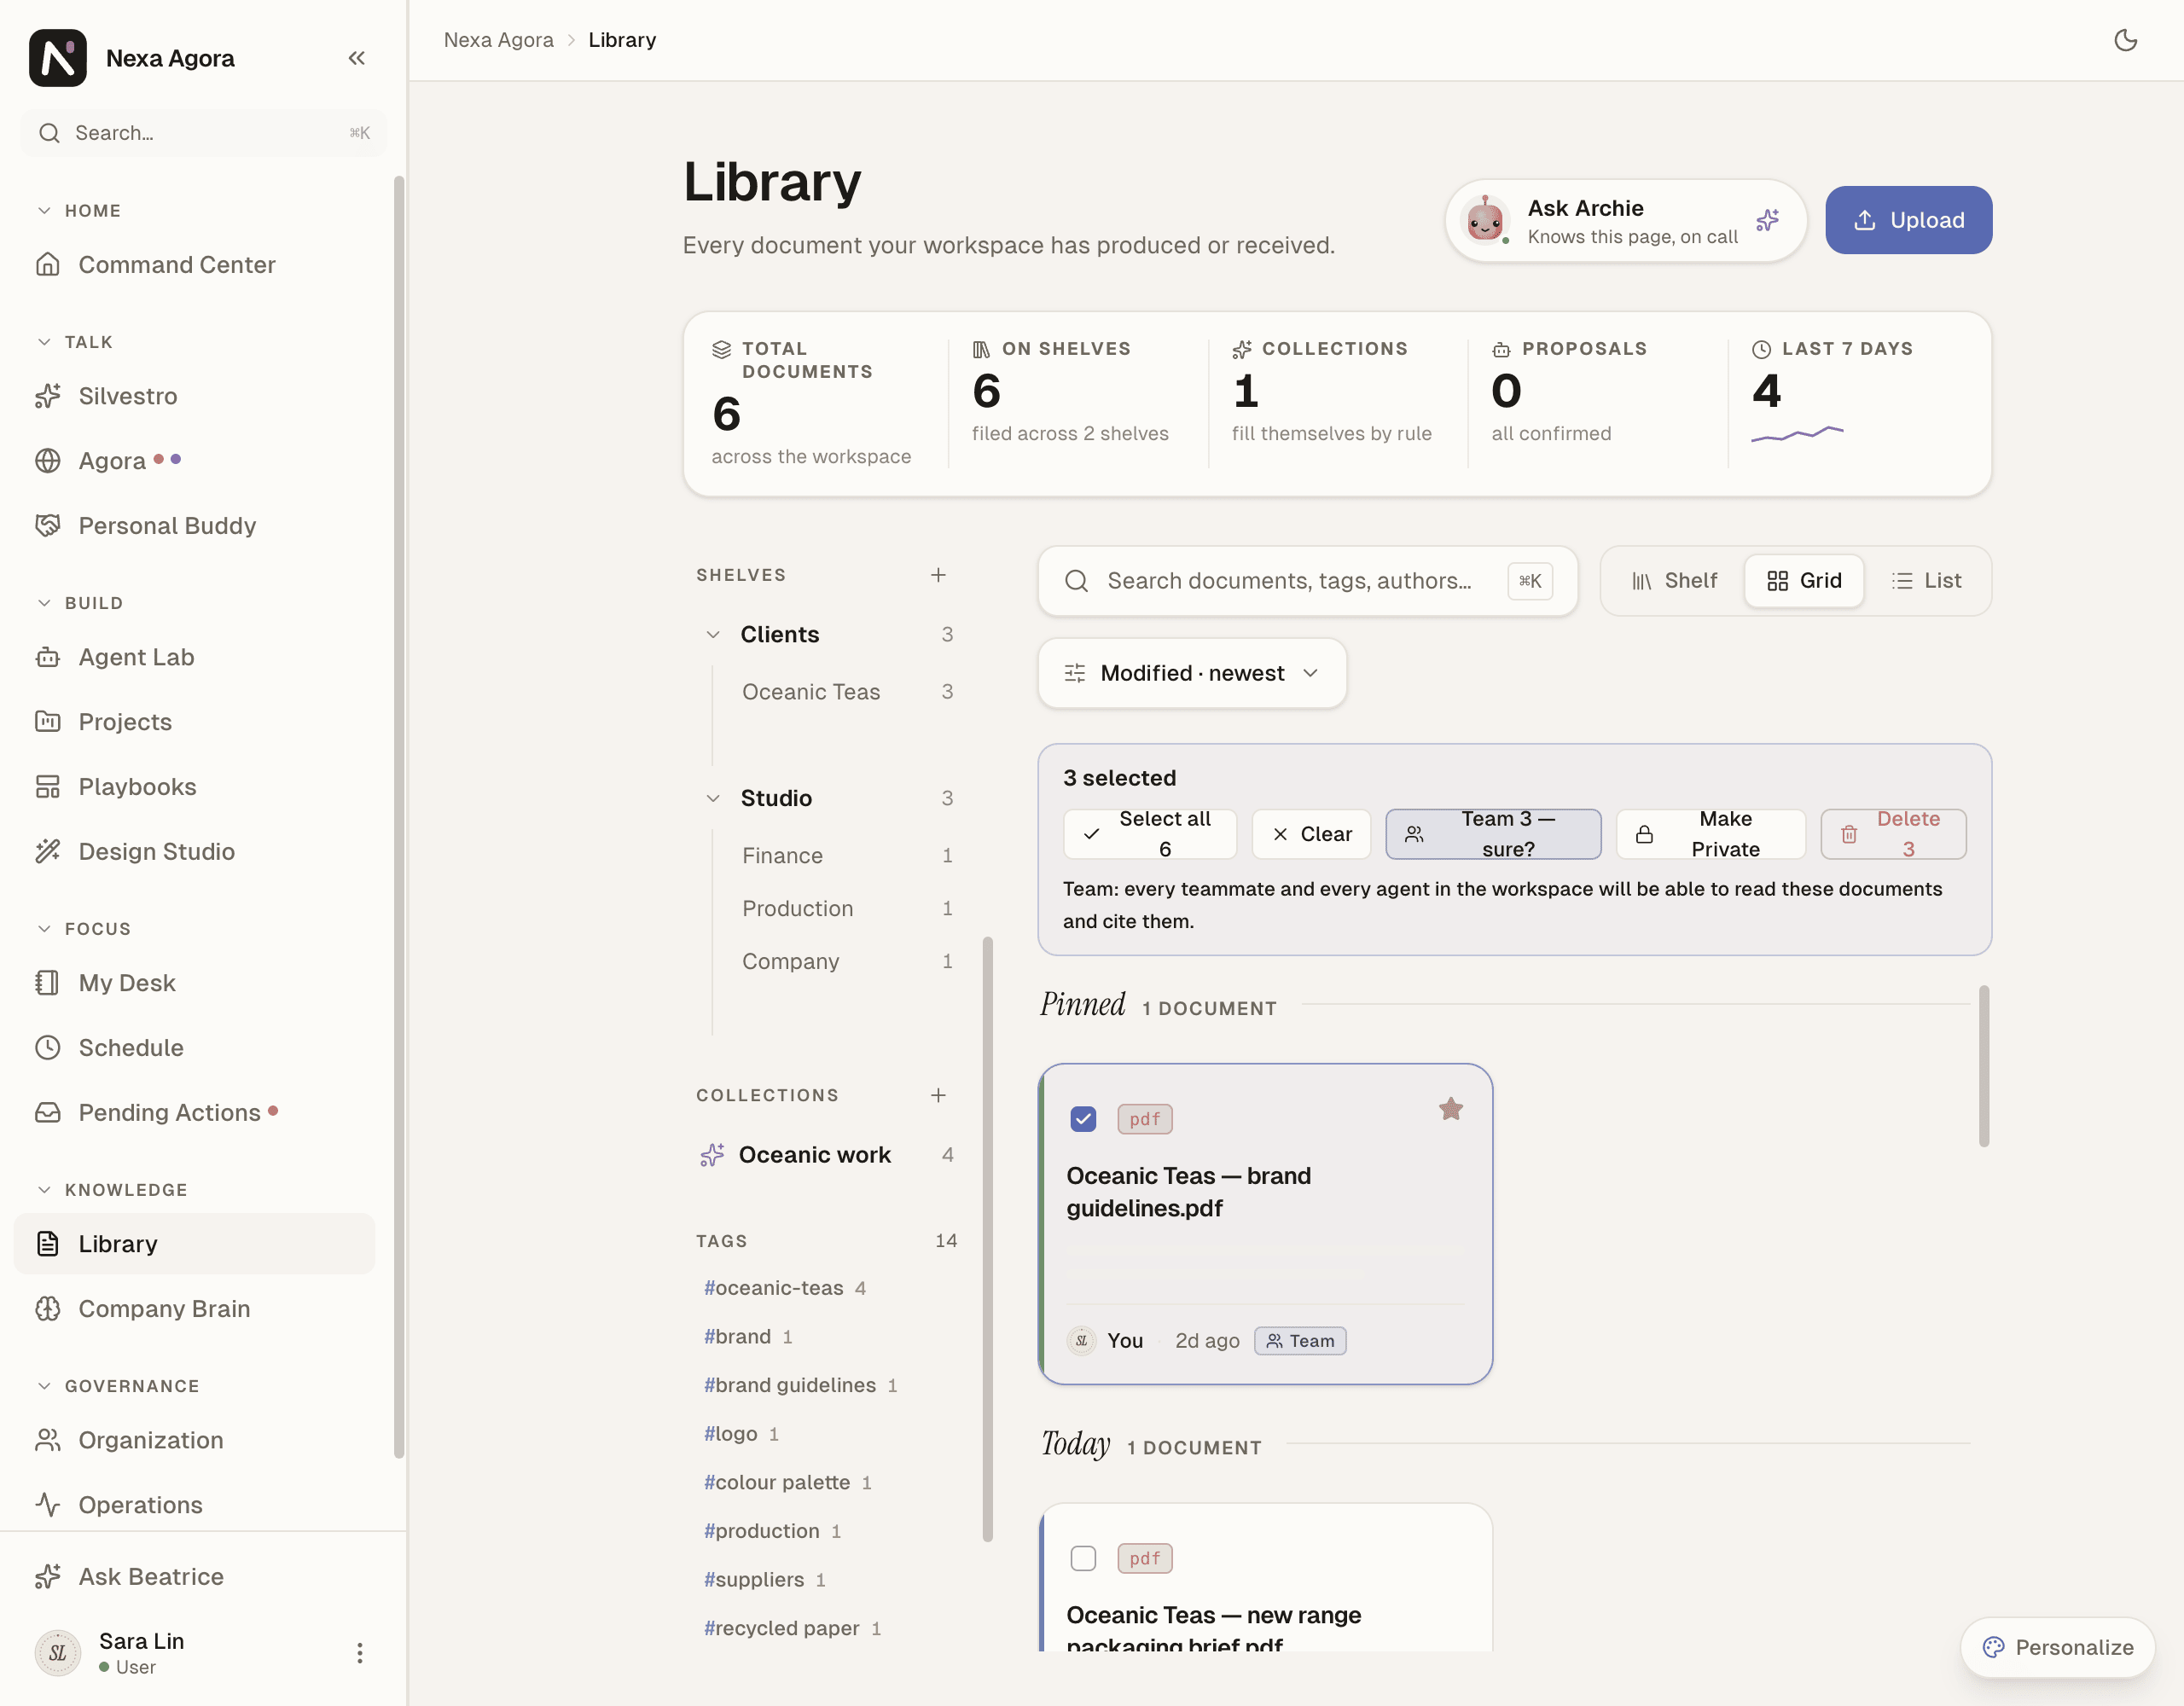Open Pending Actions inbox
2184x1706 pixels.
[194, 1113]
